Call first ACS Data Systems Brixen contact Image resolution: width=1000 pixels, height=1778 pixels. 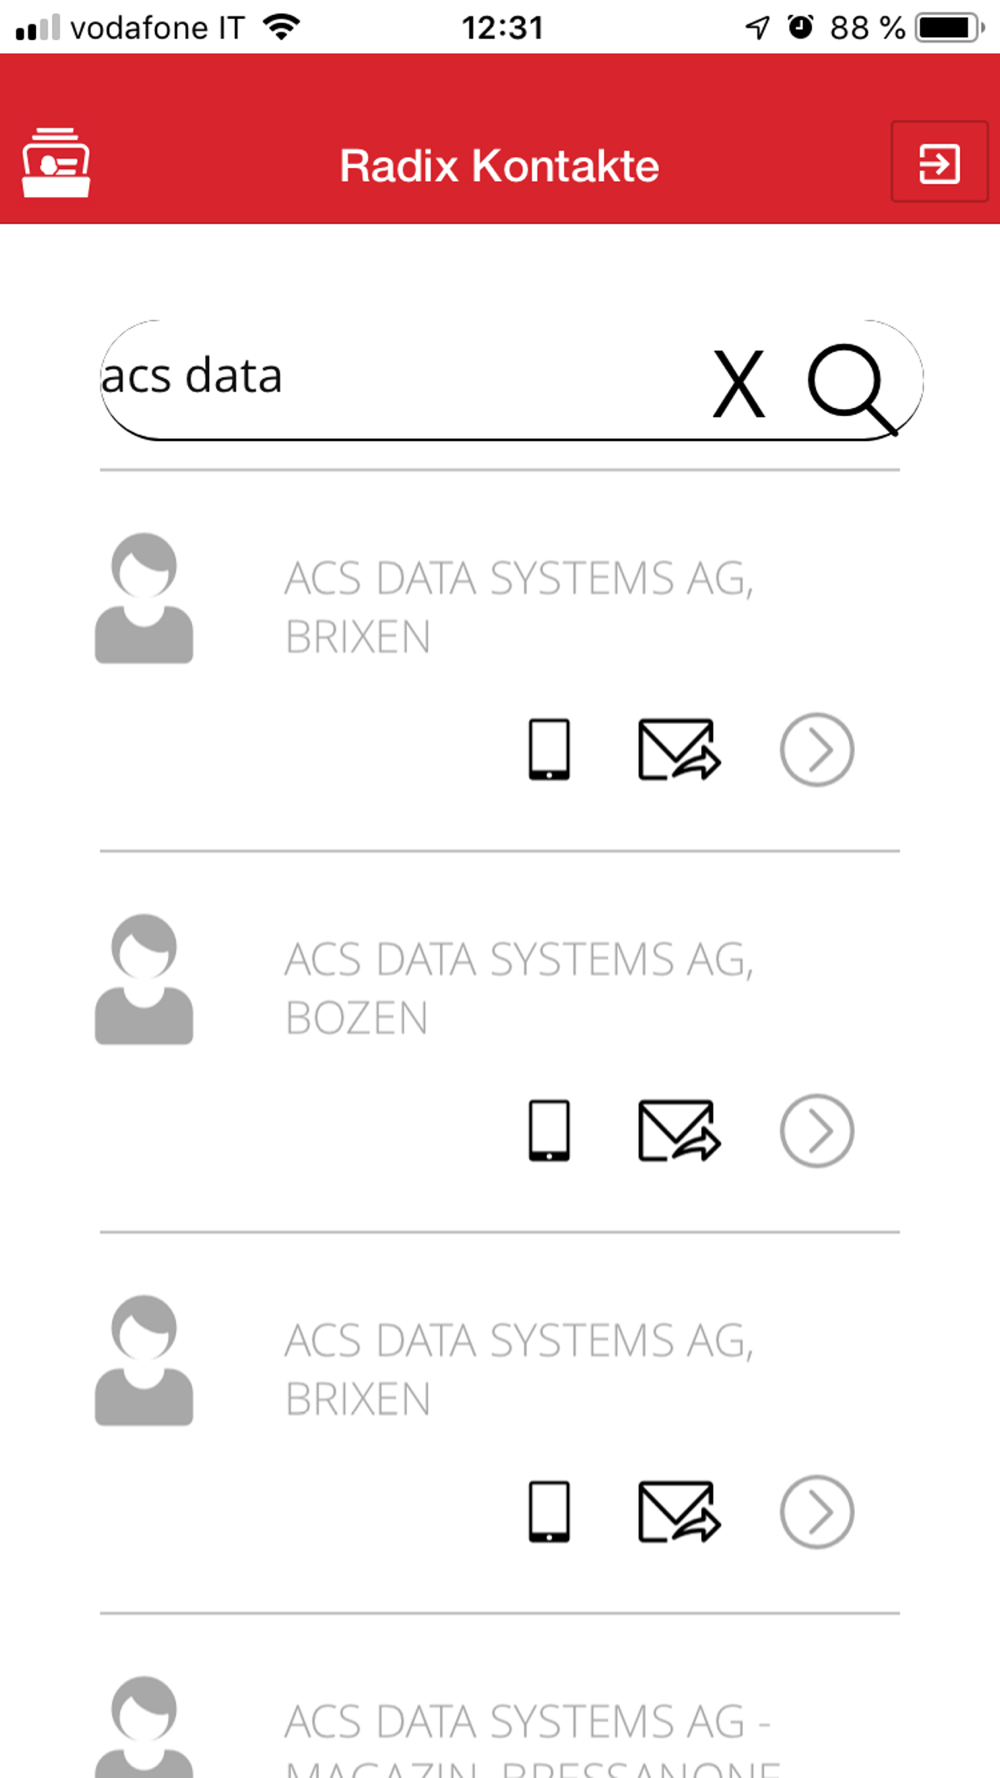pyautogui.click(x=549, y=749)
